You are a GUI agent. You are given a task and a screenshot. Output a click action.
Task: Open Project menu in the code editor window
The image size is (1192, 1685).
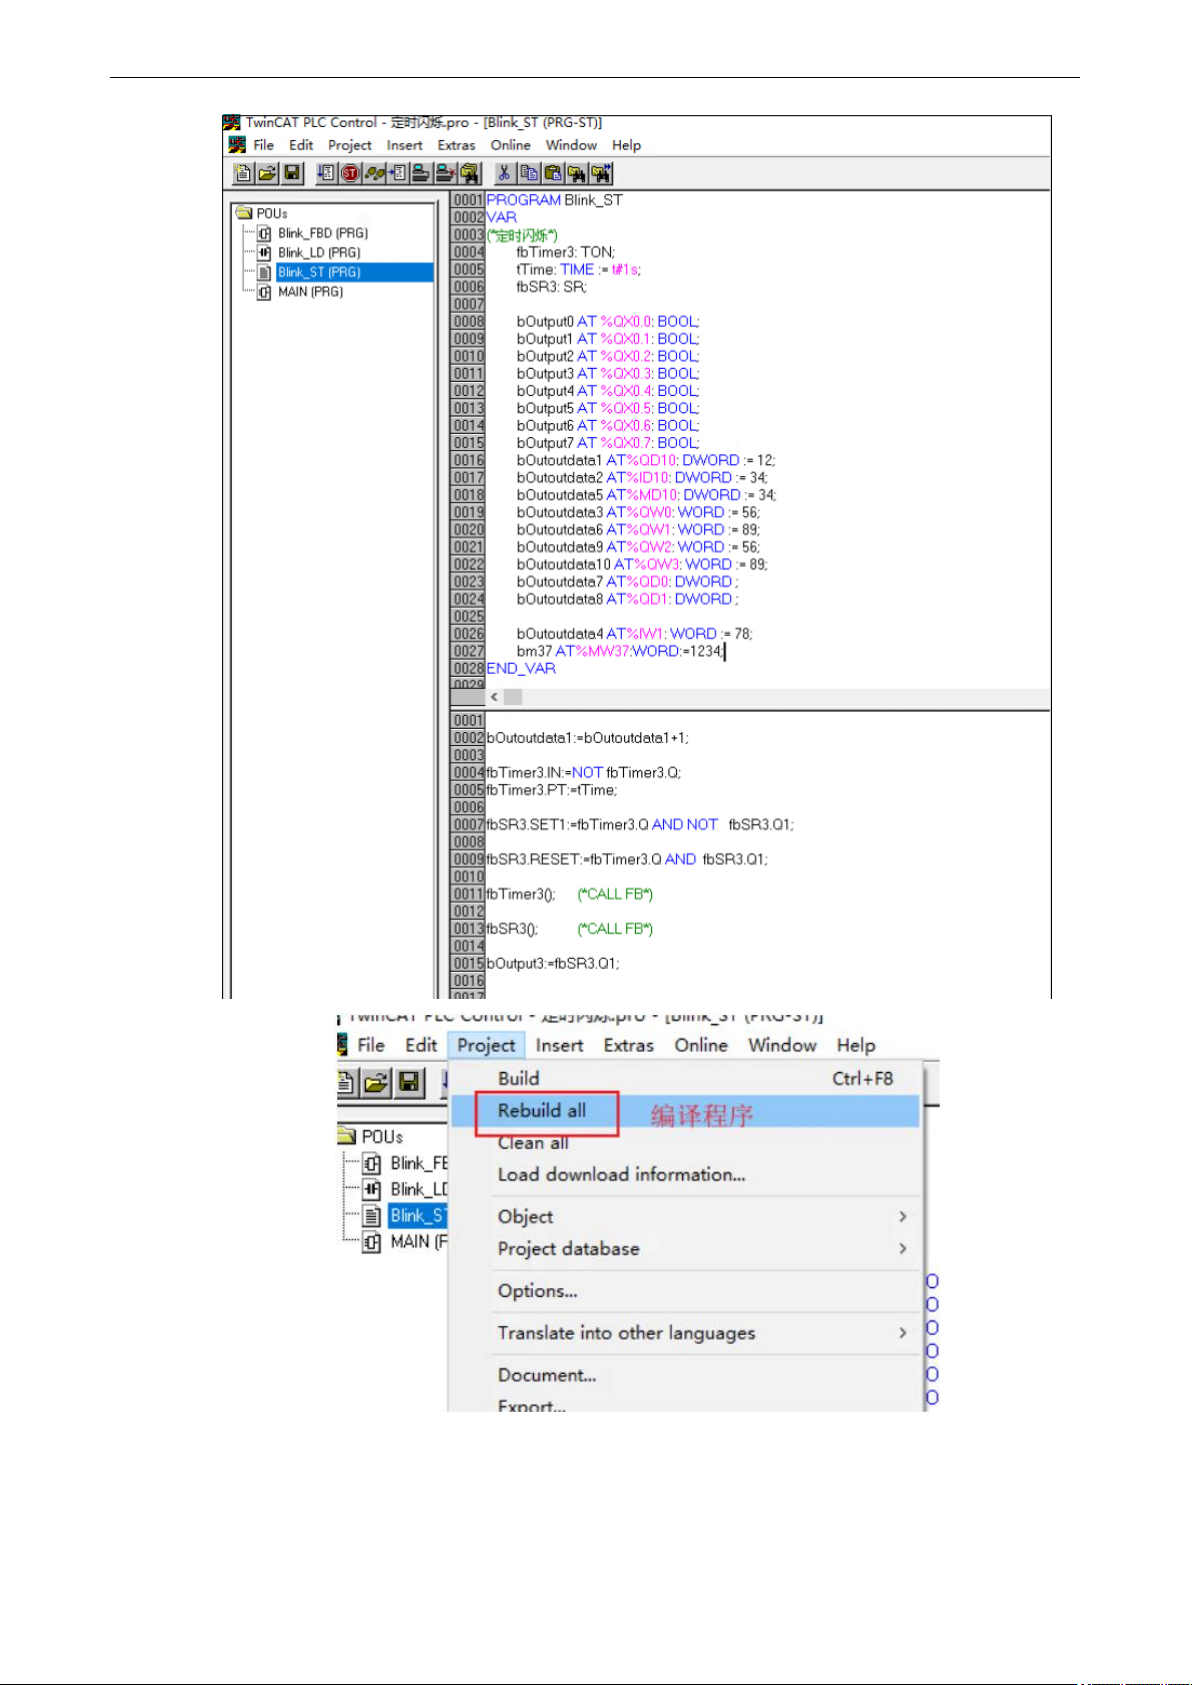(350, 145)
